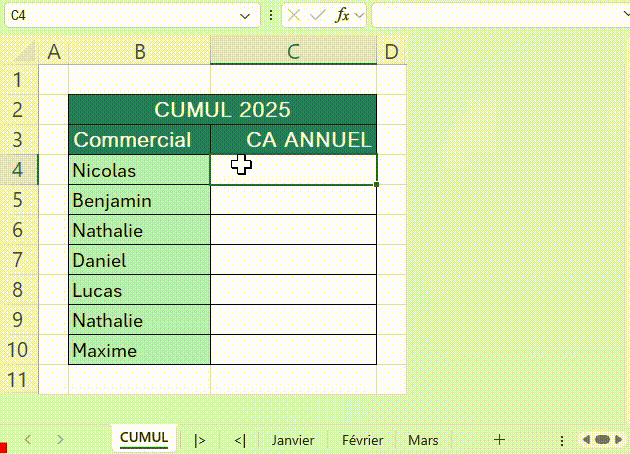
Task: Click horizontal scrollbar left arrow
Action: coord(587,440)
